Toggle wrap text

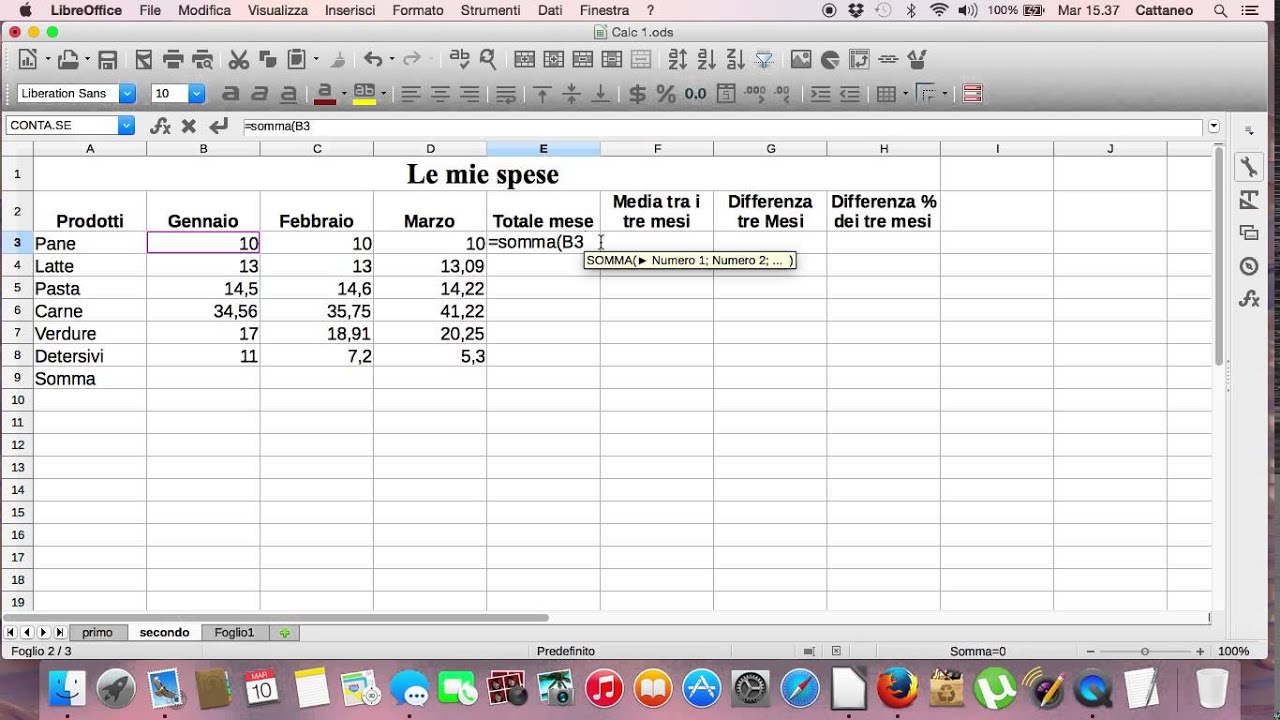coord(506,94)
